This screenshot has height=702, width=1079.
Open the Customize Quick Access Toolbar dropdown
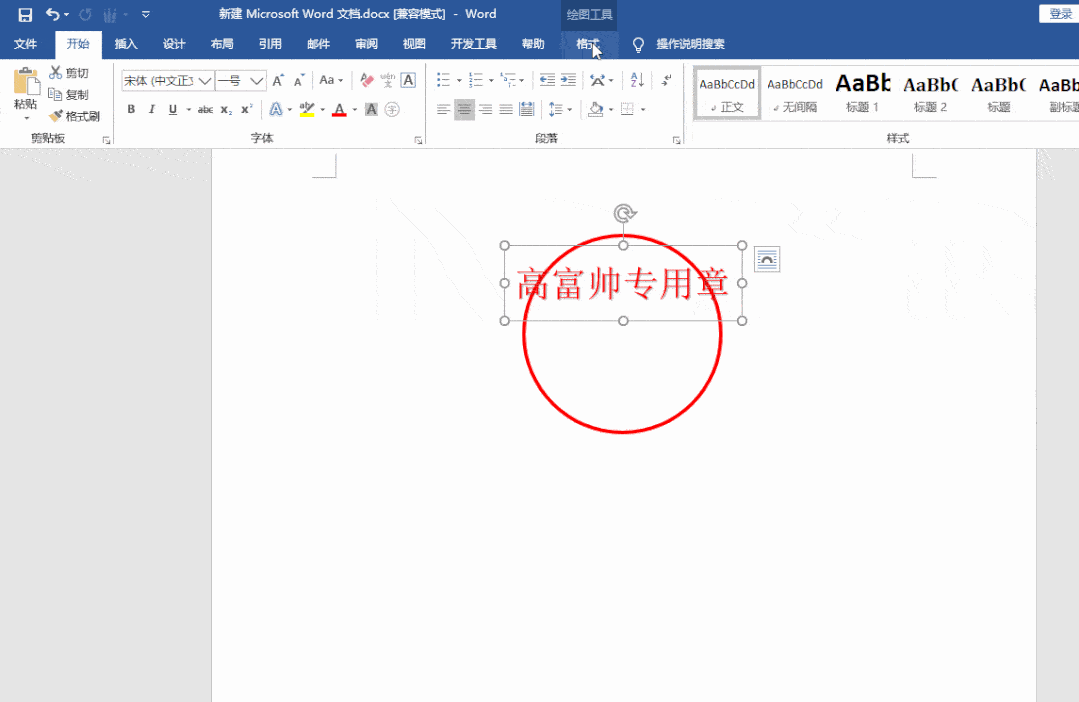tap(146, 14)
